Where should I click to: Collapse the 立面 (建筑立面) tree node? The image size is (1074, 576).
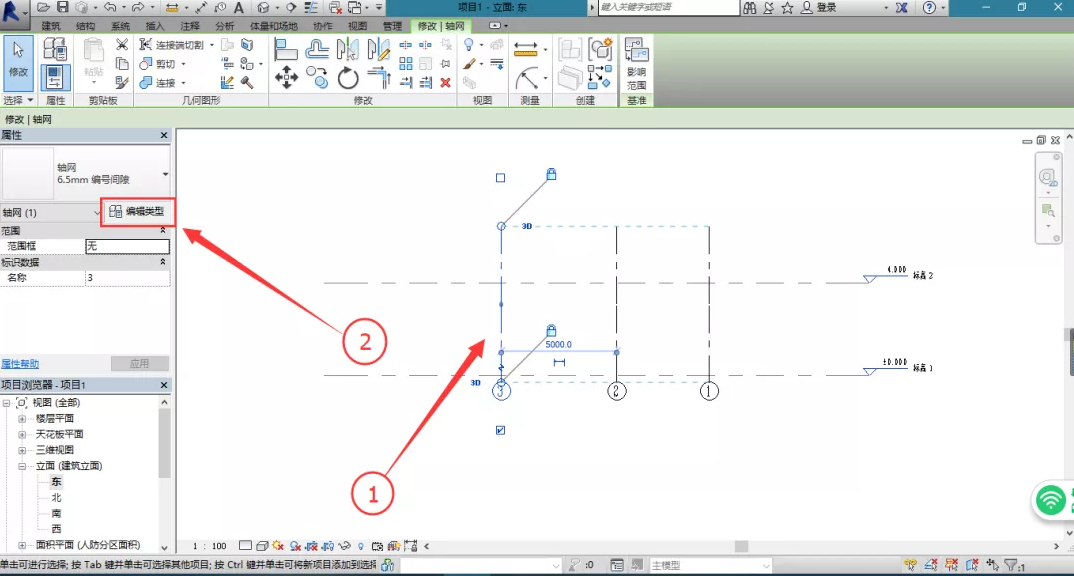22,466
